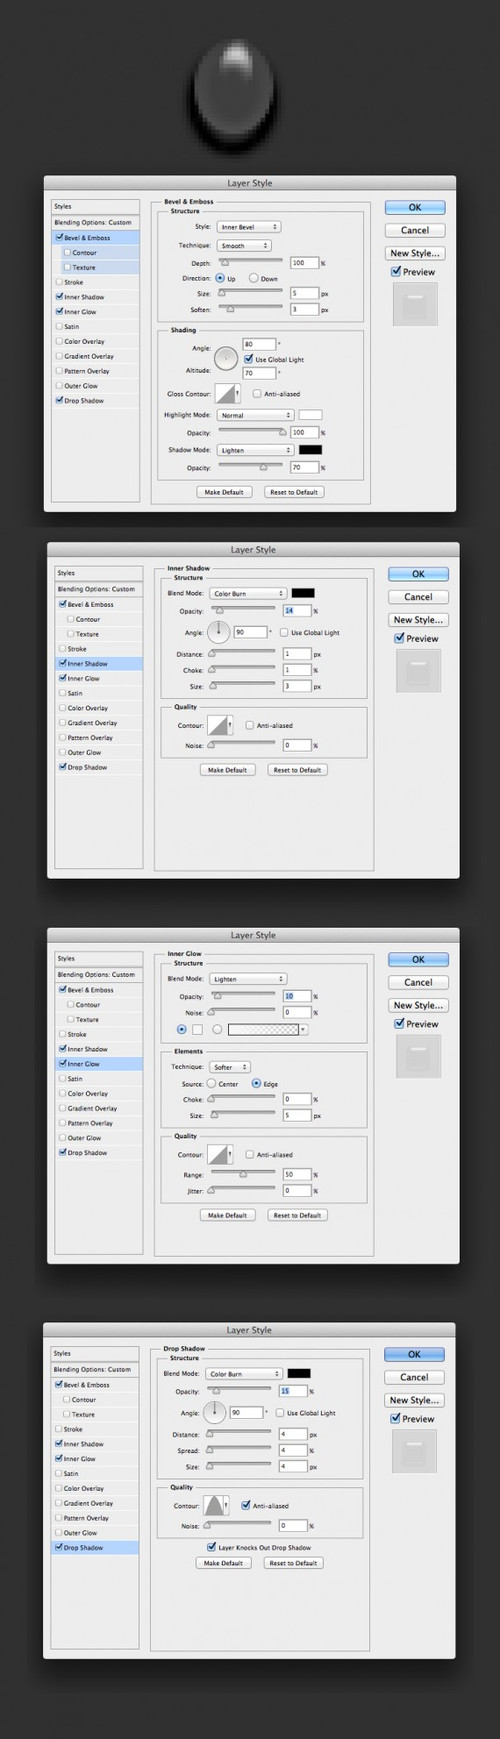Click Make Default in the Bevel & Emboss panel
Viewport: 500px width, 1739px height.
(224, 492)
